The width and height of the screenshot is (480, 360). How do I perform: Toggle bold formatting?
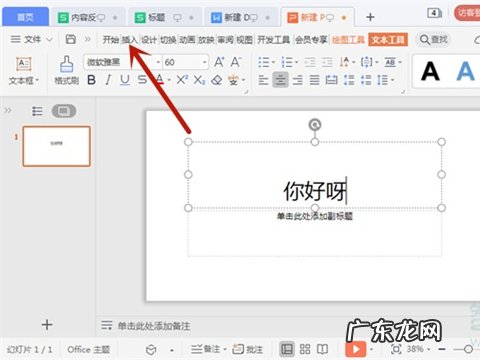click(91, 80)
